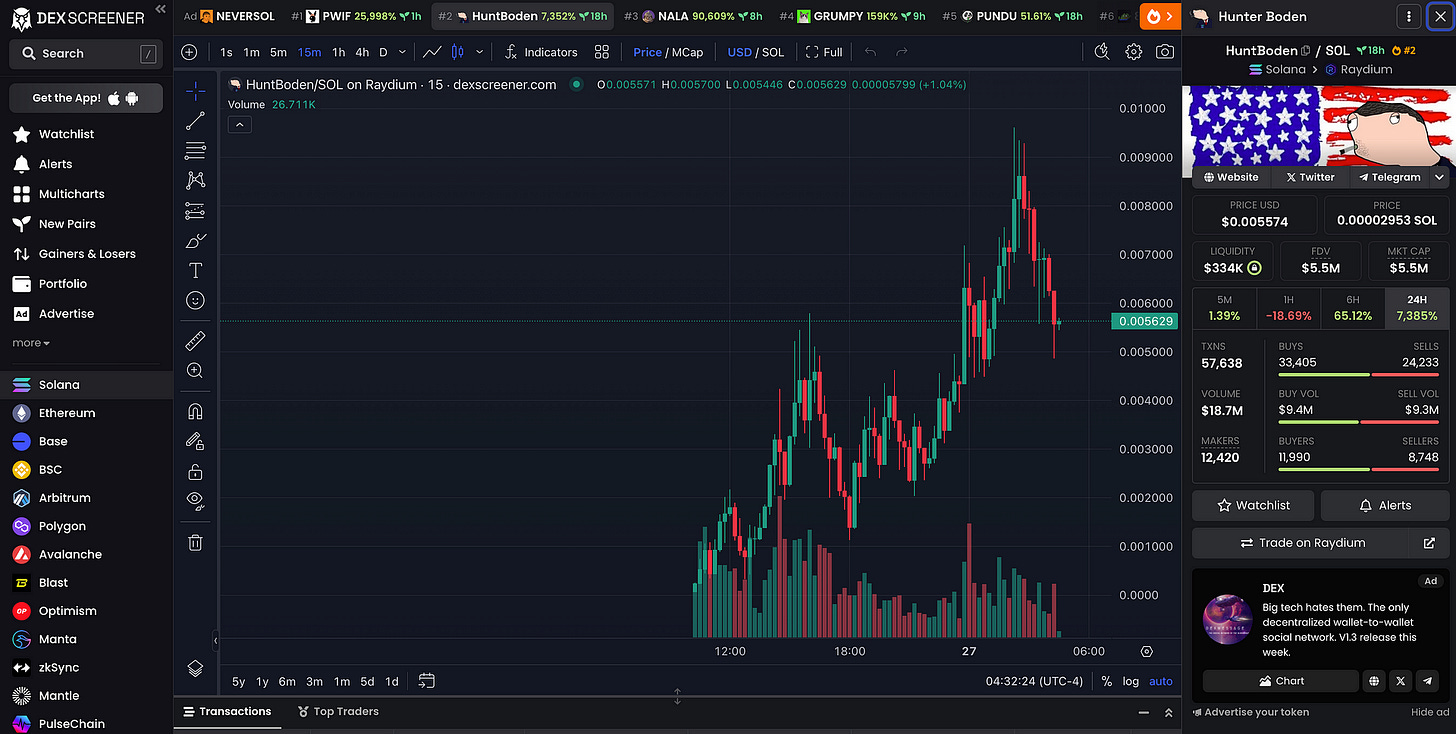Remove drawings with the trash icon
The width and height of the screenshot is (1456, 734).
pyautogui.click(x=195, y=542)
